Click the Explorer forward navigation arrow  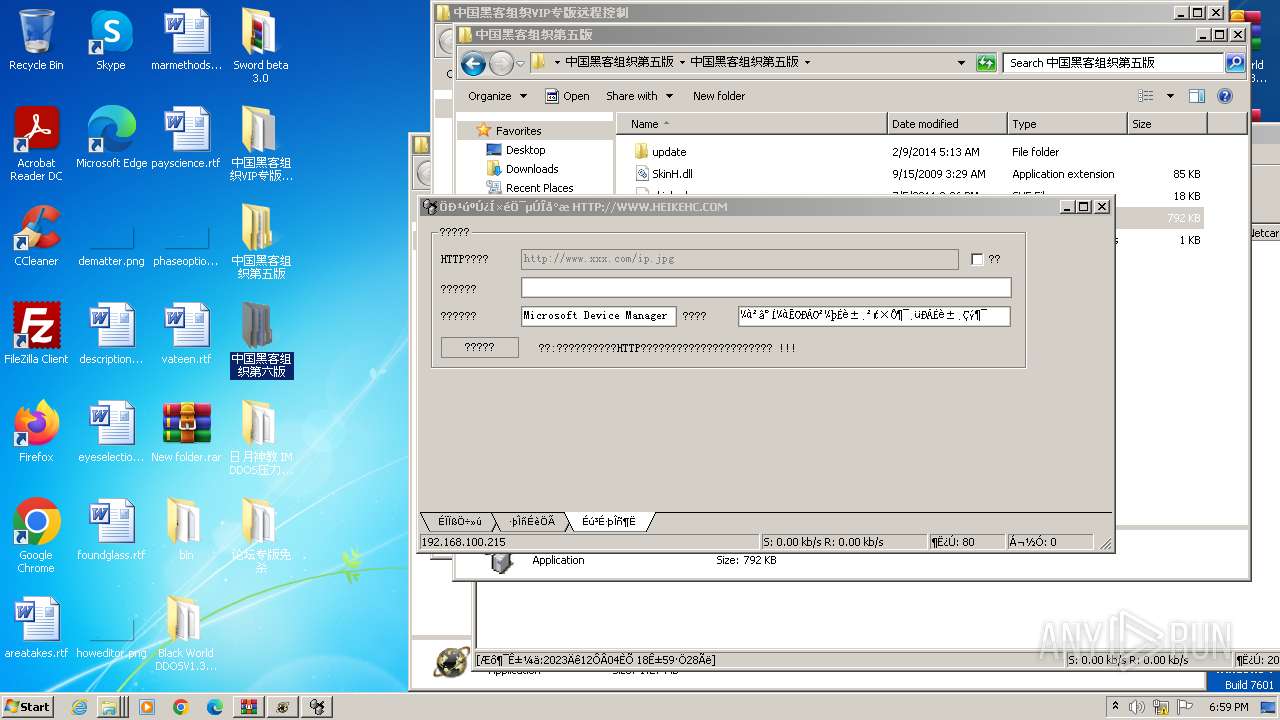pos(501,63)
